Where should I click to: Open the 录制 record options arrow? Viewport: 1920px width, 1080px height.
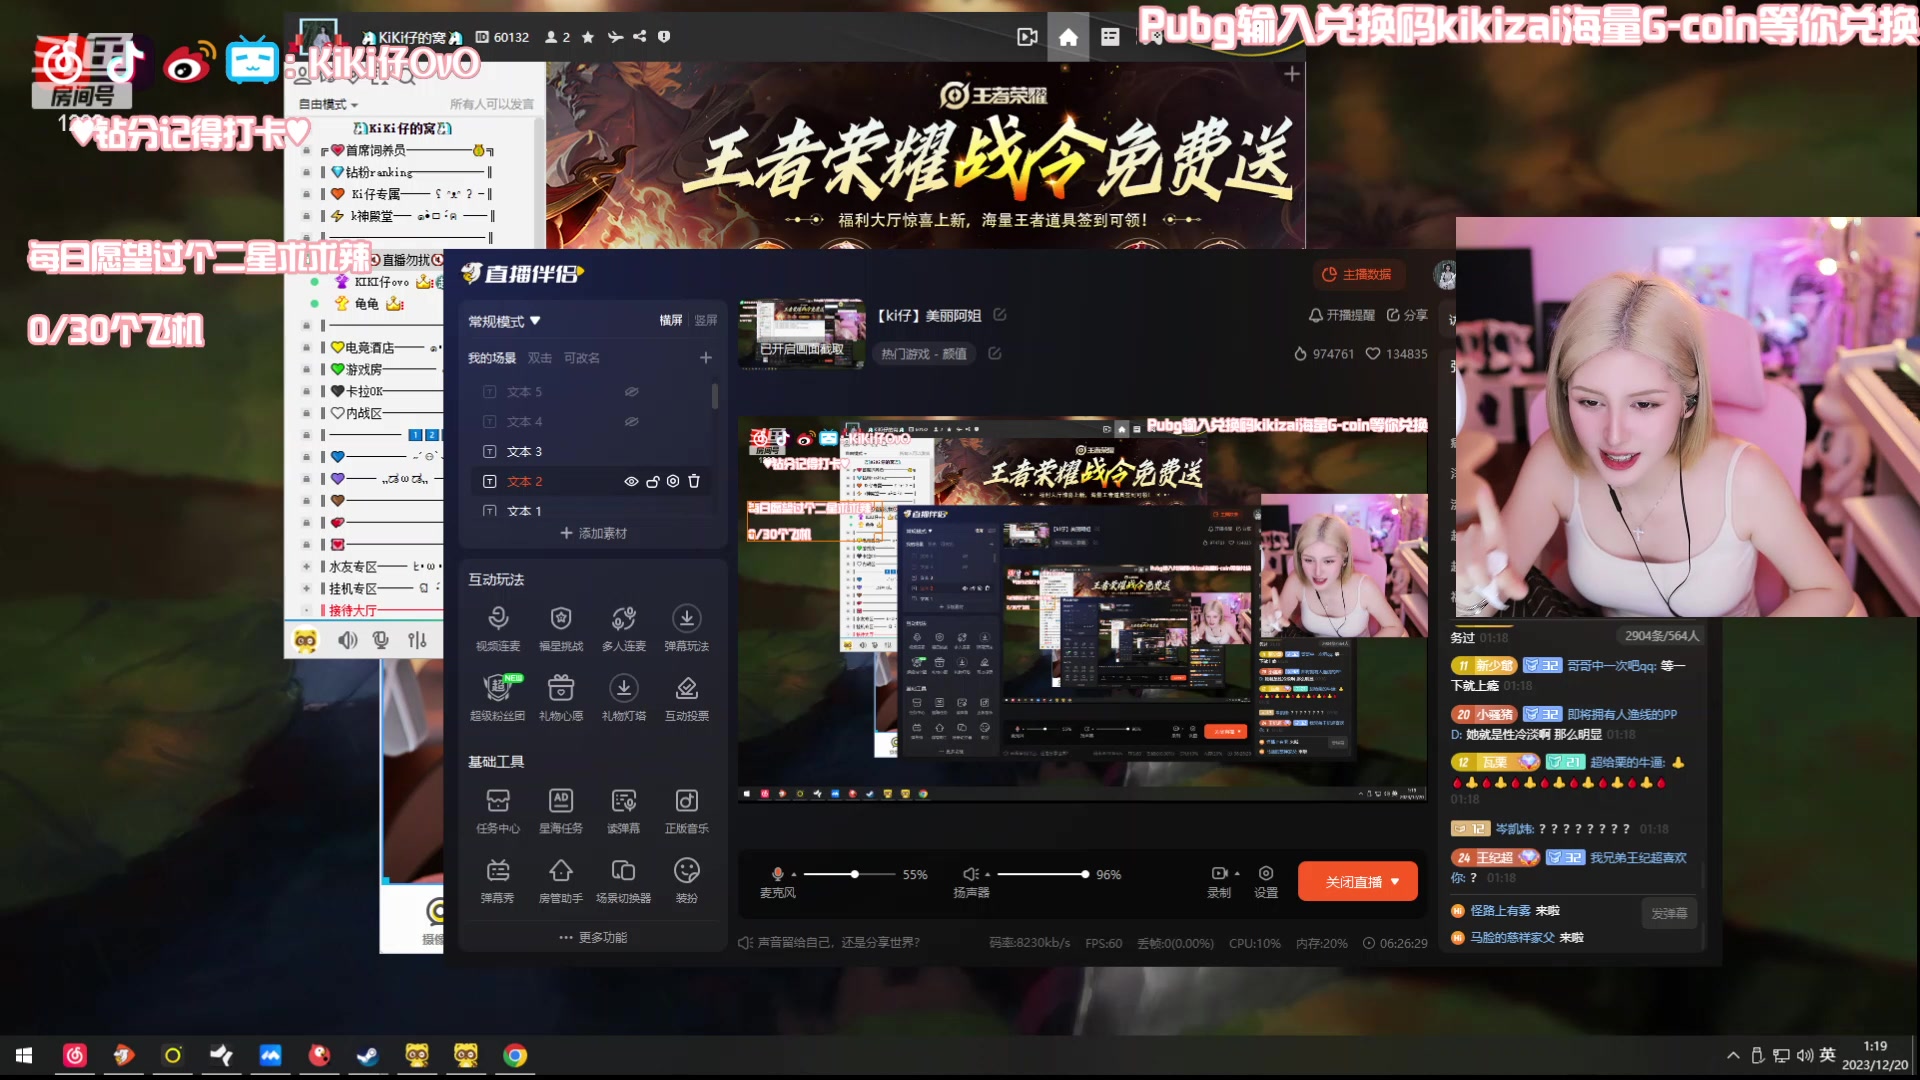(1237, 873)
